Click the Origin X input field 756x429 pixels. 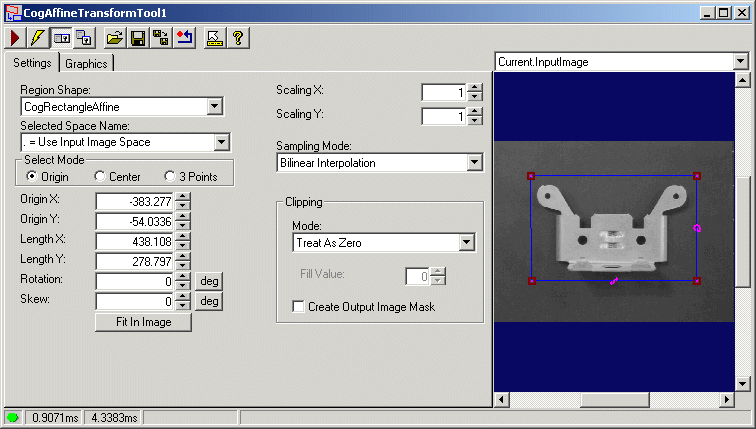(135, 201)
